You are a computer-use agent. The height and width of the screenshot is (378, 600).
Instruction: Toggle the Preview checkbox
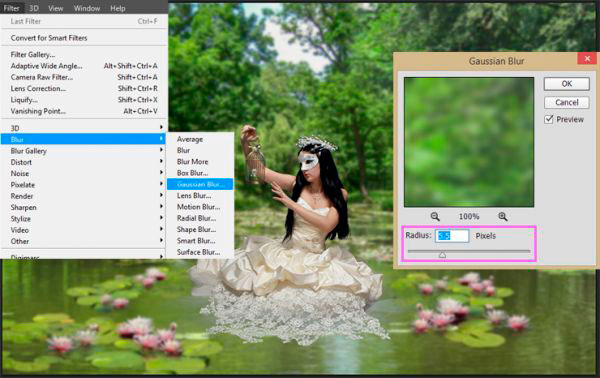[549, 119]
